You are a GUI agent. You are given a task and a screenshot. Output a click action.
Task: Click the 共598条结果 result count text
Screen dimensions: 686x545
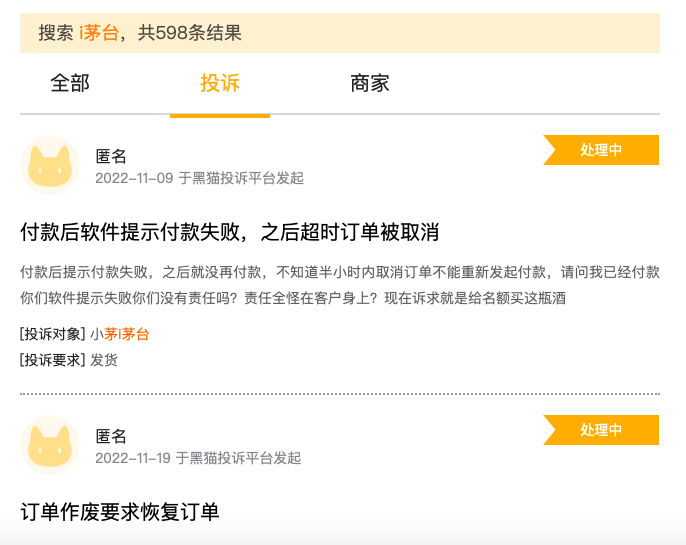click(x=190, y=33)
